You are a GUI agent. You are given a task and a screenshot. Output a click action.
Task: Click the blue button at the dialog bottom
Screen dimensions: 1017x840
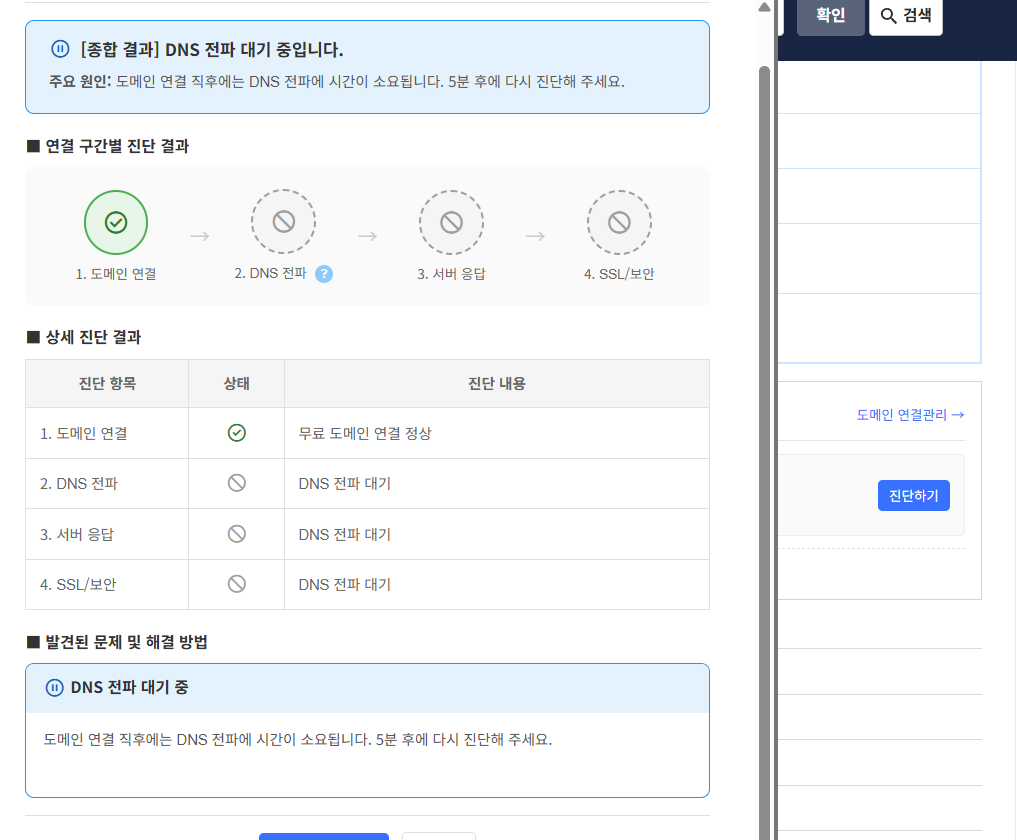[x=324, y=836]
